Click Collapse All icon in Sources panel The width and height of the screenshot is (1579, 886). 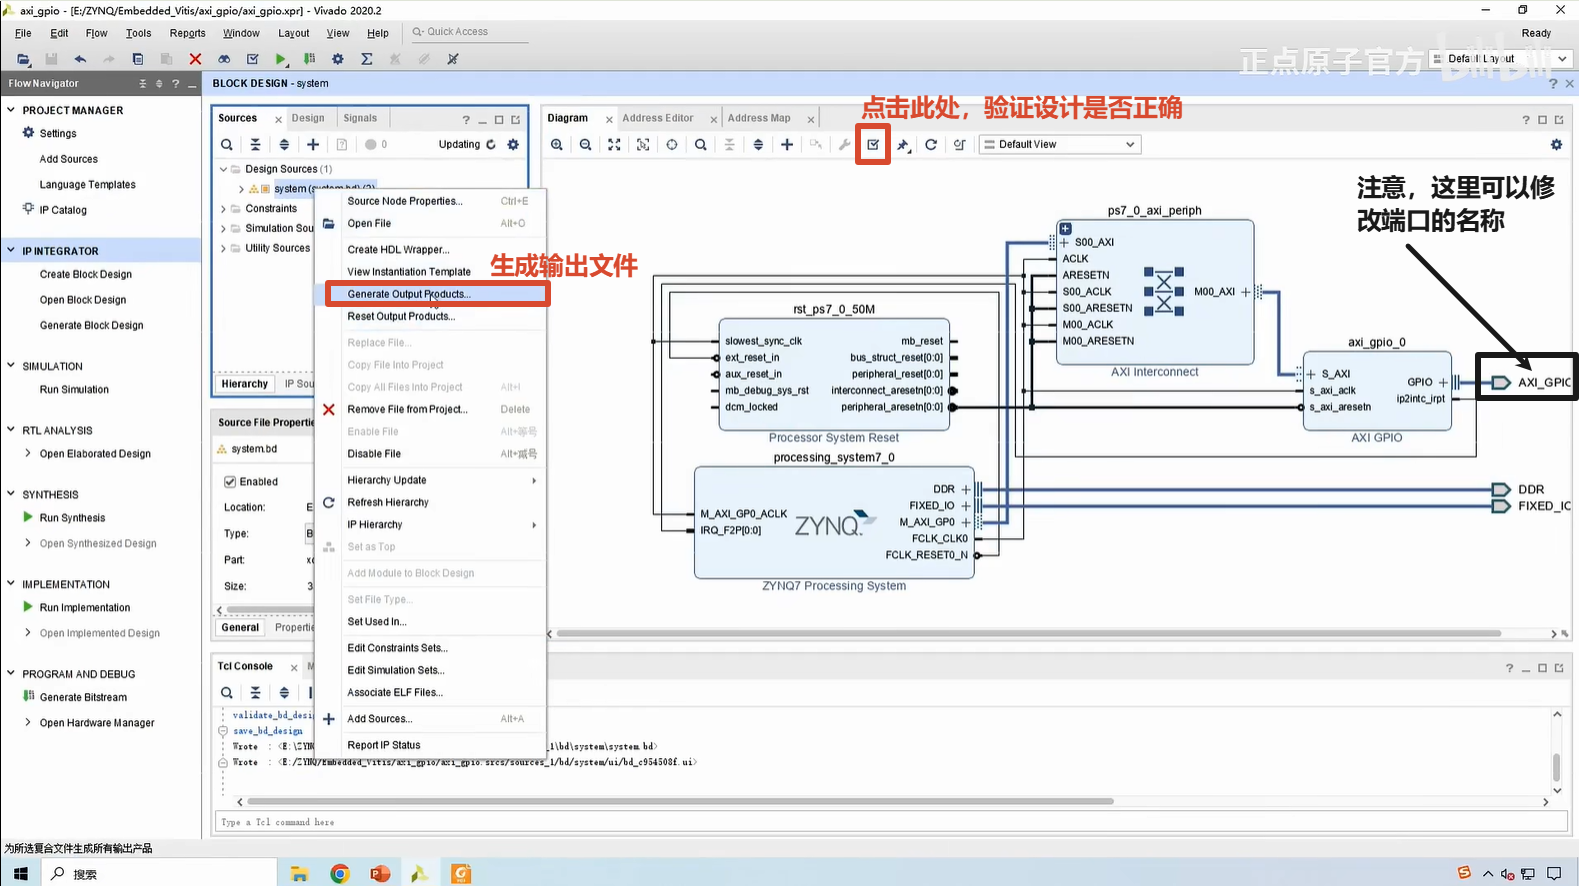(255, 145)
